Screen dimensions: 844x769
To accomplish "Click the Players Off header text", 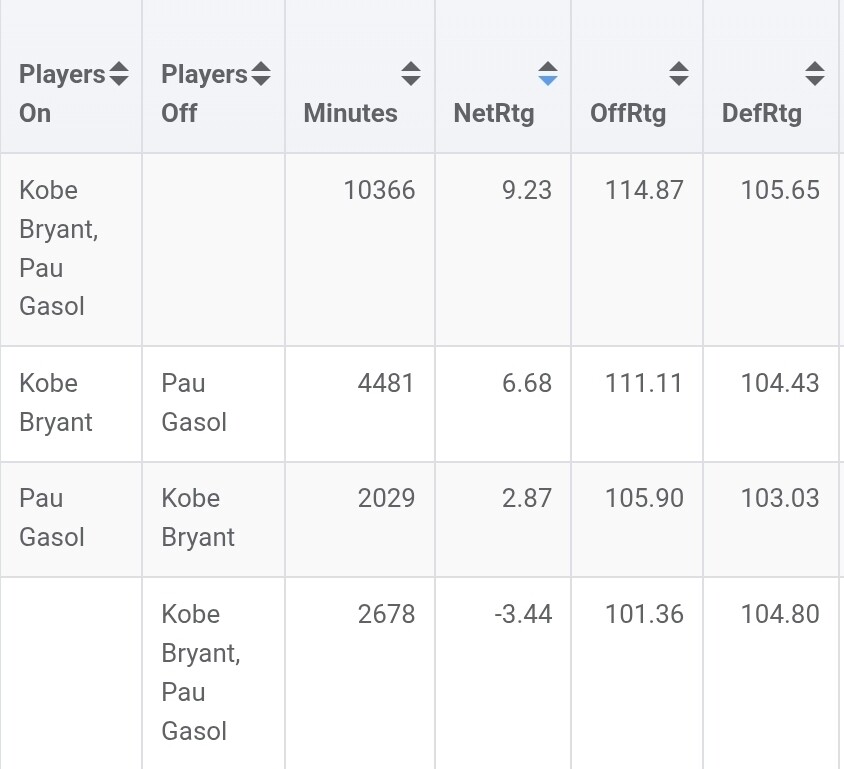I will [205, 94].
